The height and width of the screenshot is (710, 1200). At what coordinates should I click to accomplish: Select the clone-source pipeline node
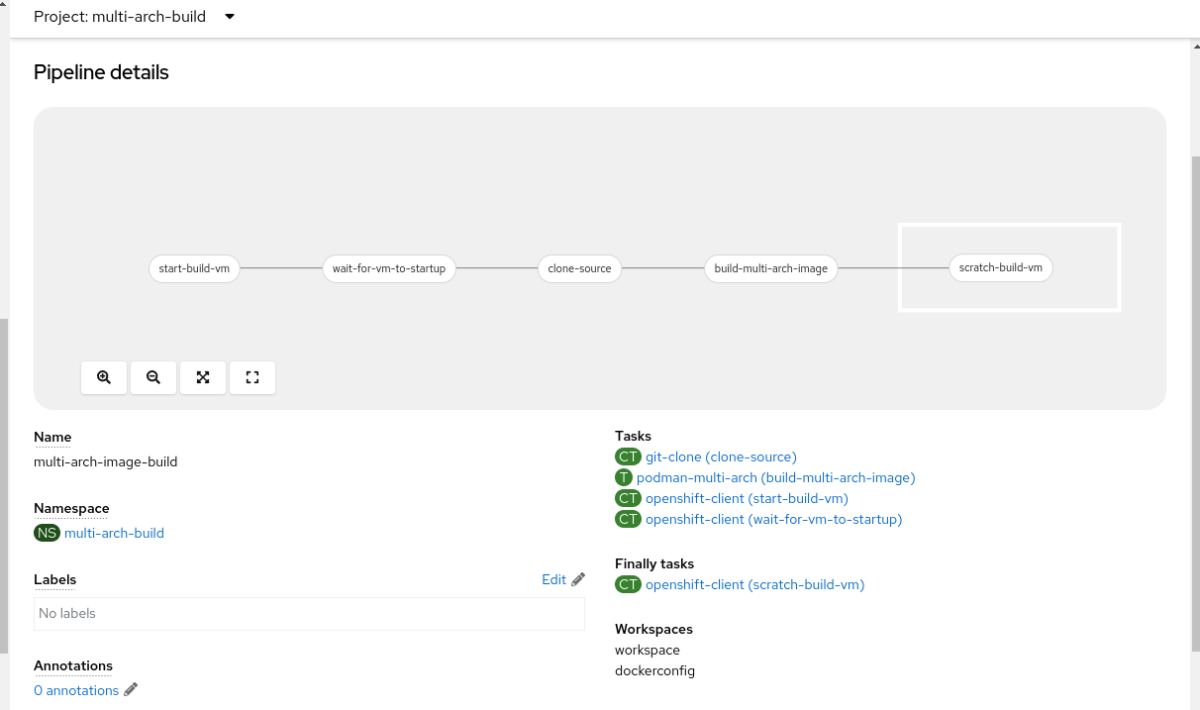tap(579, 268)
